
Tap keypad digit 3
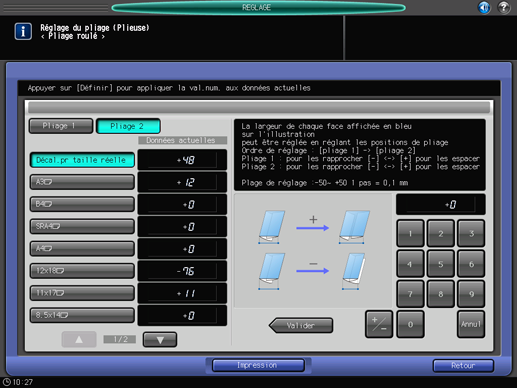(x=471, y=233)
